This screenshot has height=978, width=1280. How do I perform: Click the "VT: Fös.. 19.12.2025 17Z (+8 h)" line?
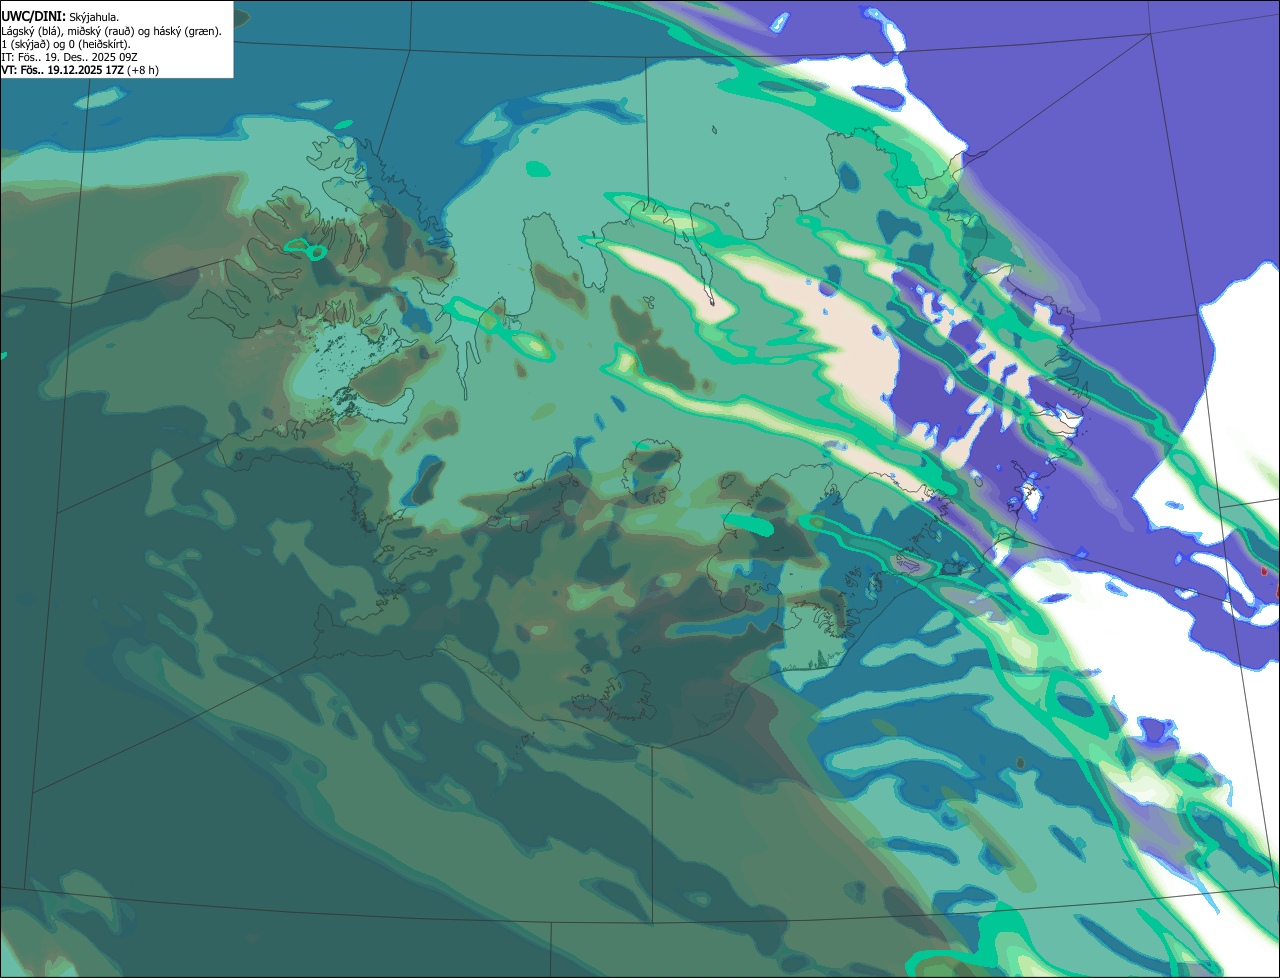pos(80,70)
